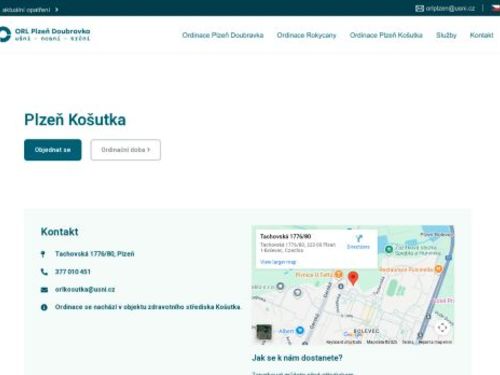Open Keyboard shortcuts on map footer
The image size is (500, 375).
click(344, 342)
